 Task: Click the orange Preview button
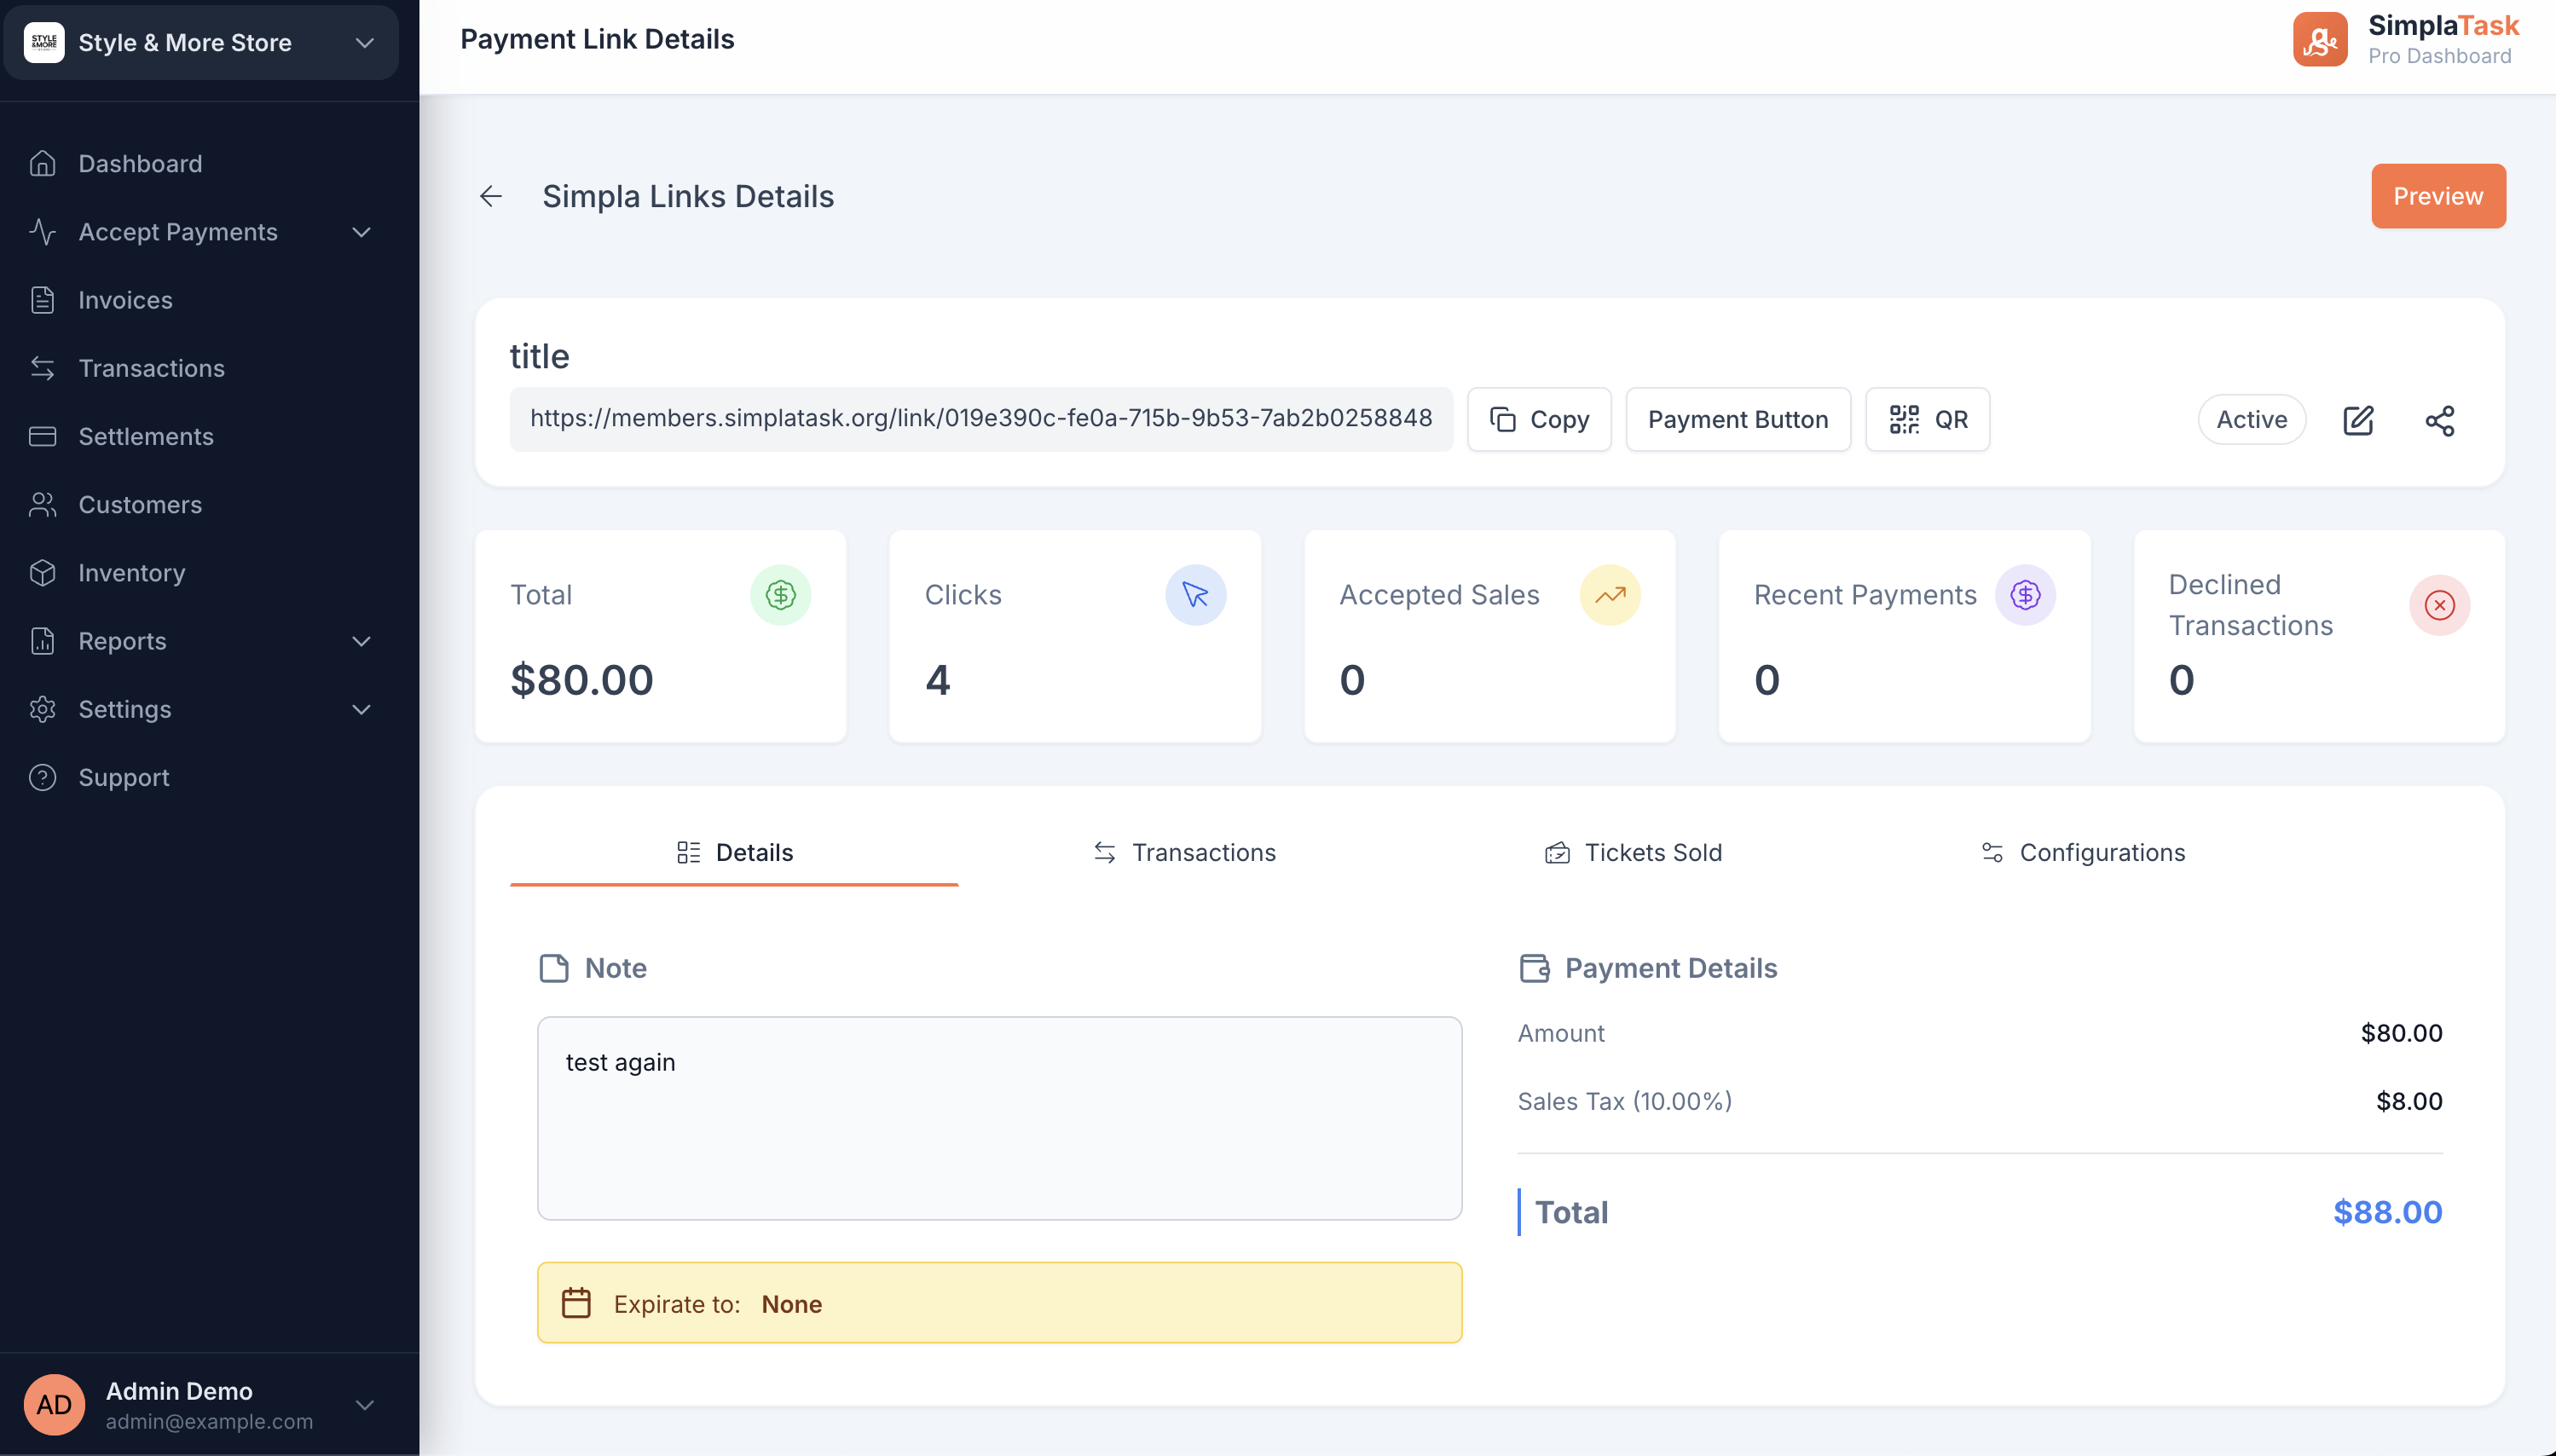pyautogui.click(x=2438, y=196)
